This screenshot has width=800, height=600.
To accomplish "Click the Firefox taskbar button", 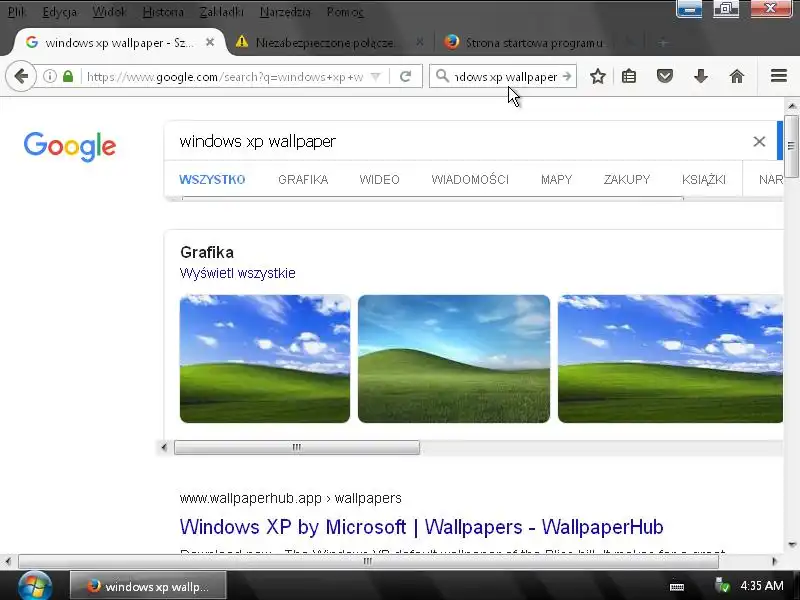I will [148, 586].
